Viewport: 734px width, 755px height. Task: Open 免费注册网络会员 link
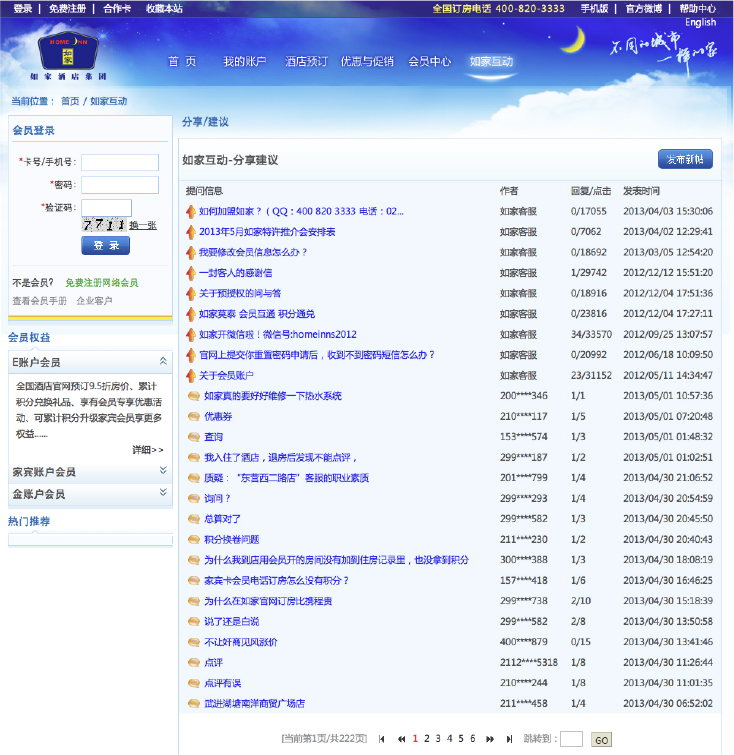102,283
